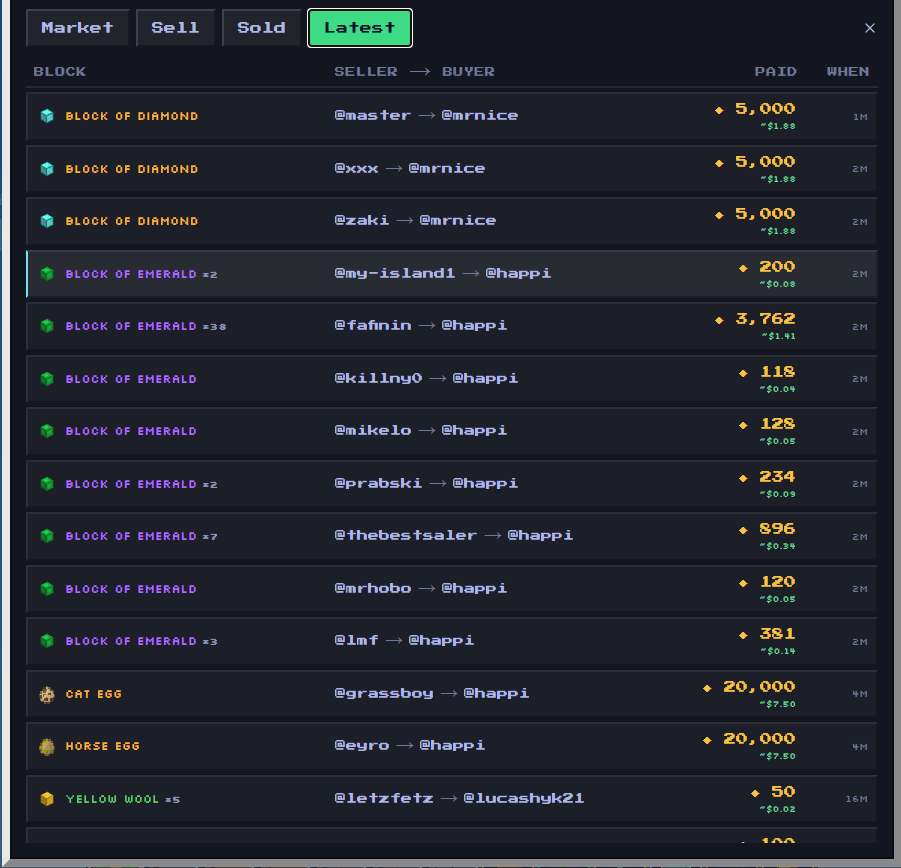Select the Latest tab
Screen dimensions: 901x868
tap(360, 28)
